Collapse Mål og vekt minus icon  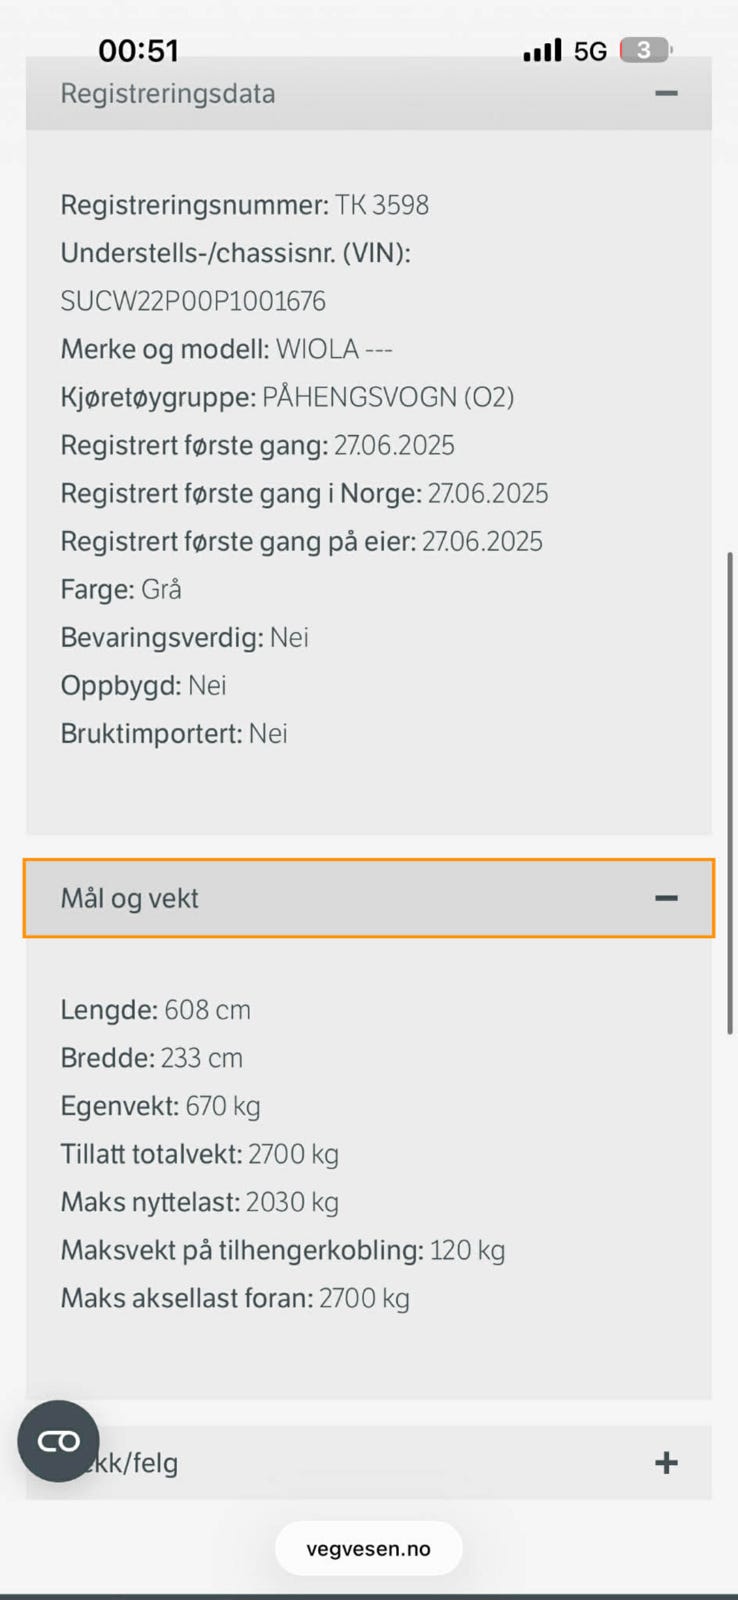tap(666, 898)
